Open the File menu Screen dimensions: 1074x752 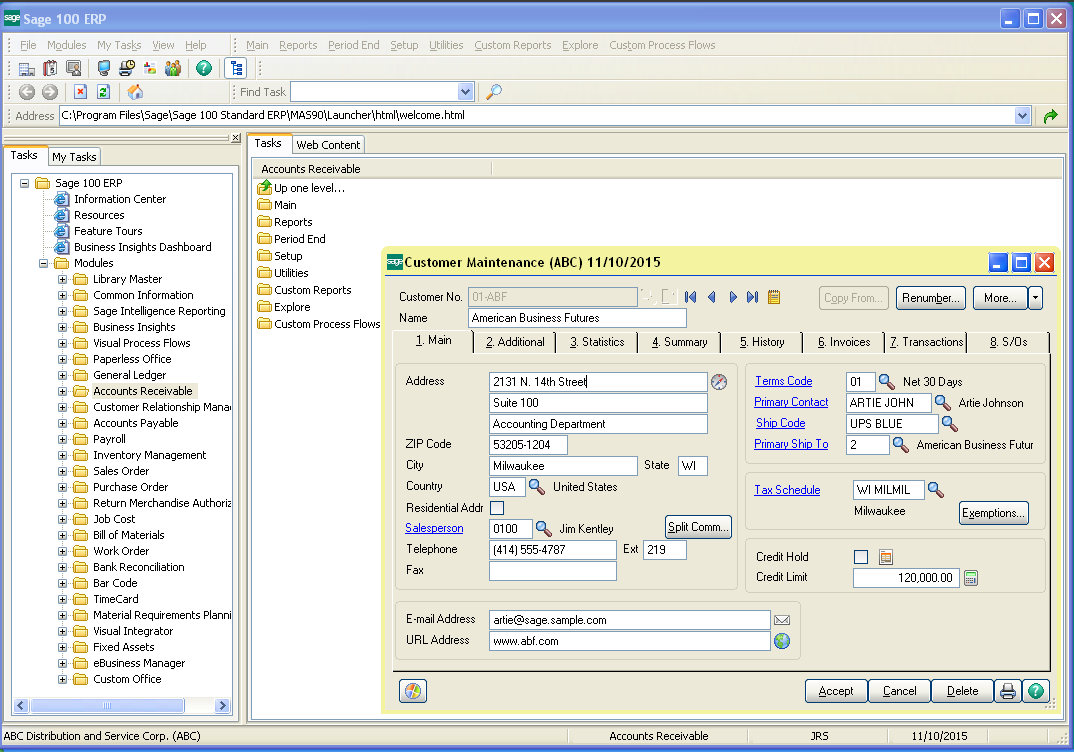coord(28,45)
